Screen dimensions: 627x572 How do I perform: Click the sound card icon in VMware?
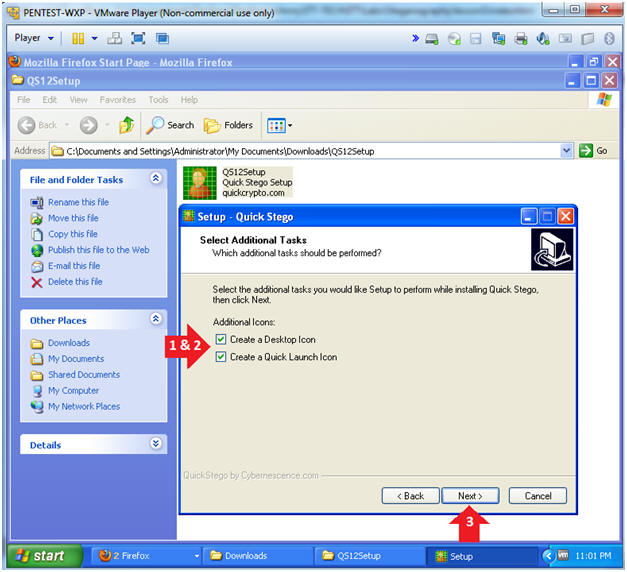[x=543, y=39]
